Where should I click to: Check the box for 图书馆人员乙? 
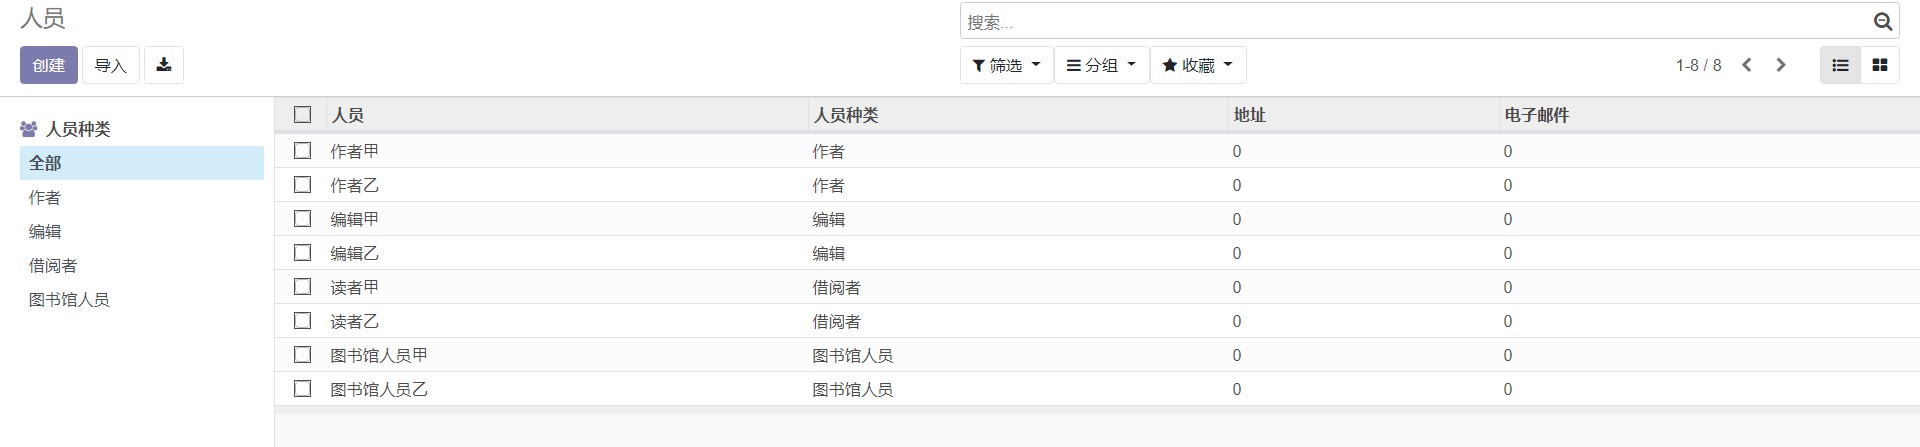[303, 389]
